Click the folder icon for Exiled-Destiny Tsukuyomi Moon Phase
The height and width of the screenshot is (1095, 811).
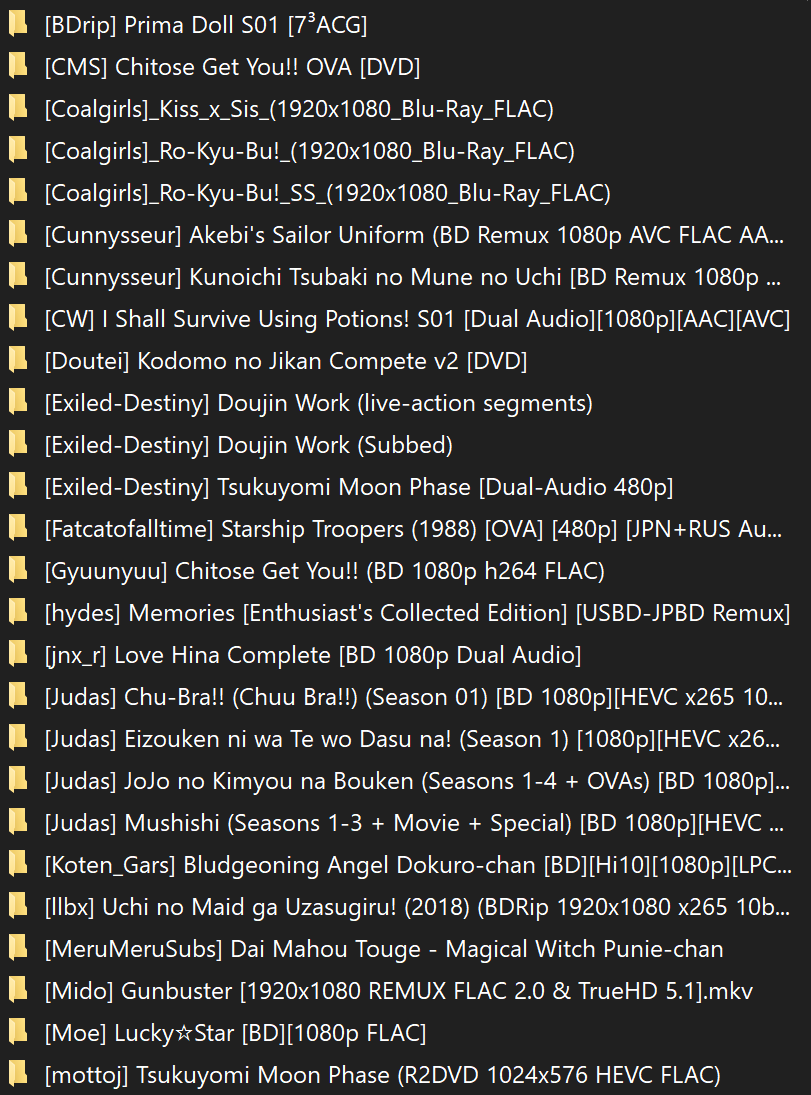[x=17, y=486]
